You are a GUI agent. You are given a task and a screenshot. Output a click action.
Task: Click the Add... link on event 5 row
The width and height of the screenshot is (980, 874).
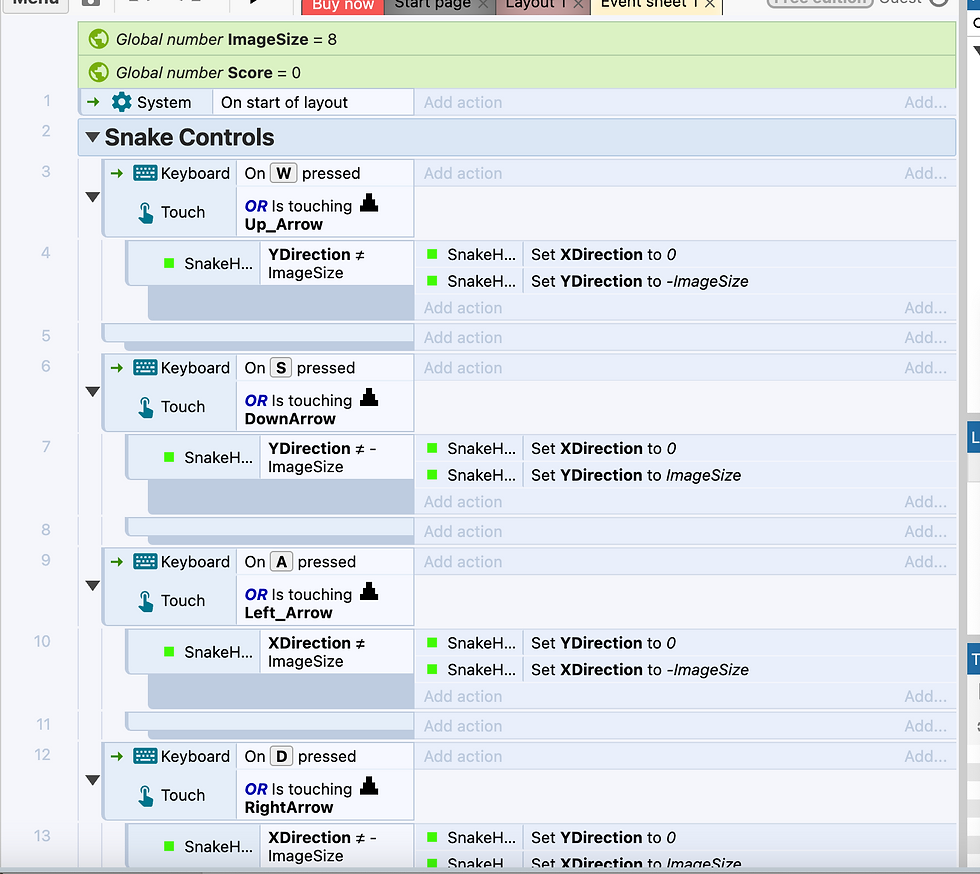coord(925,337)
